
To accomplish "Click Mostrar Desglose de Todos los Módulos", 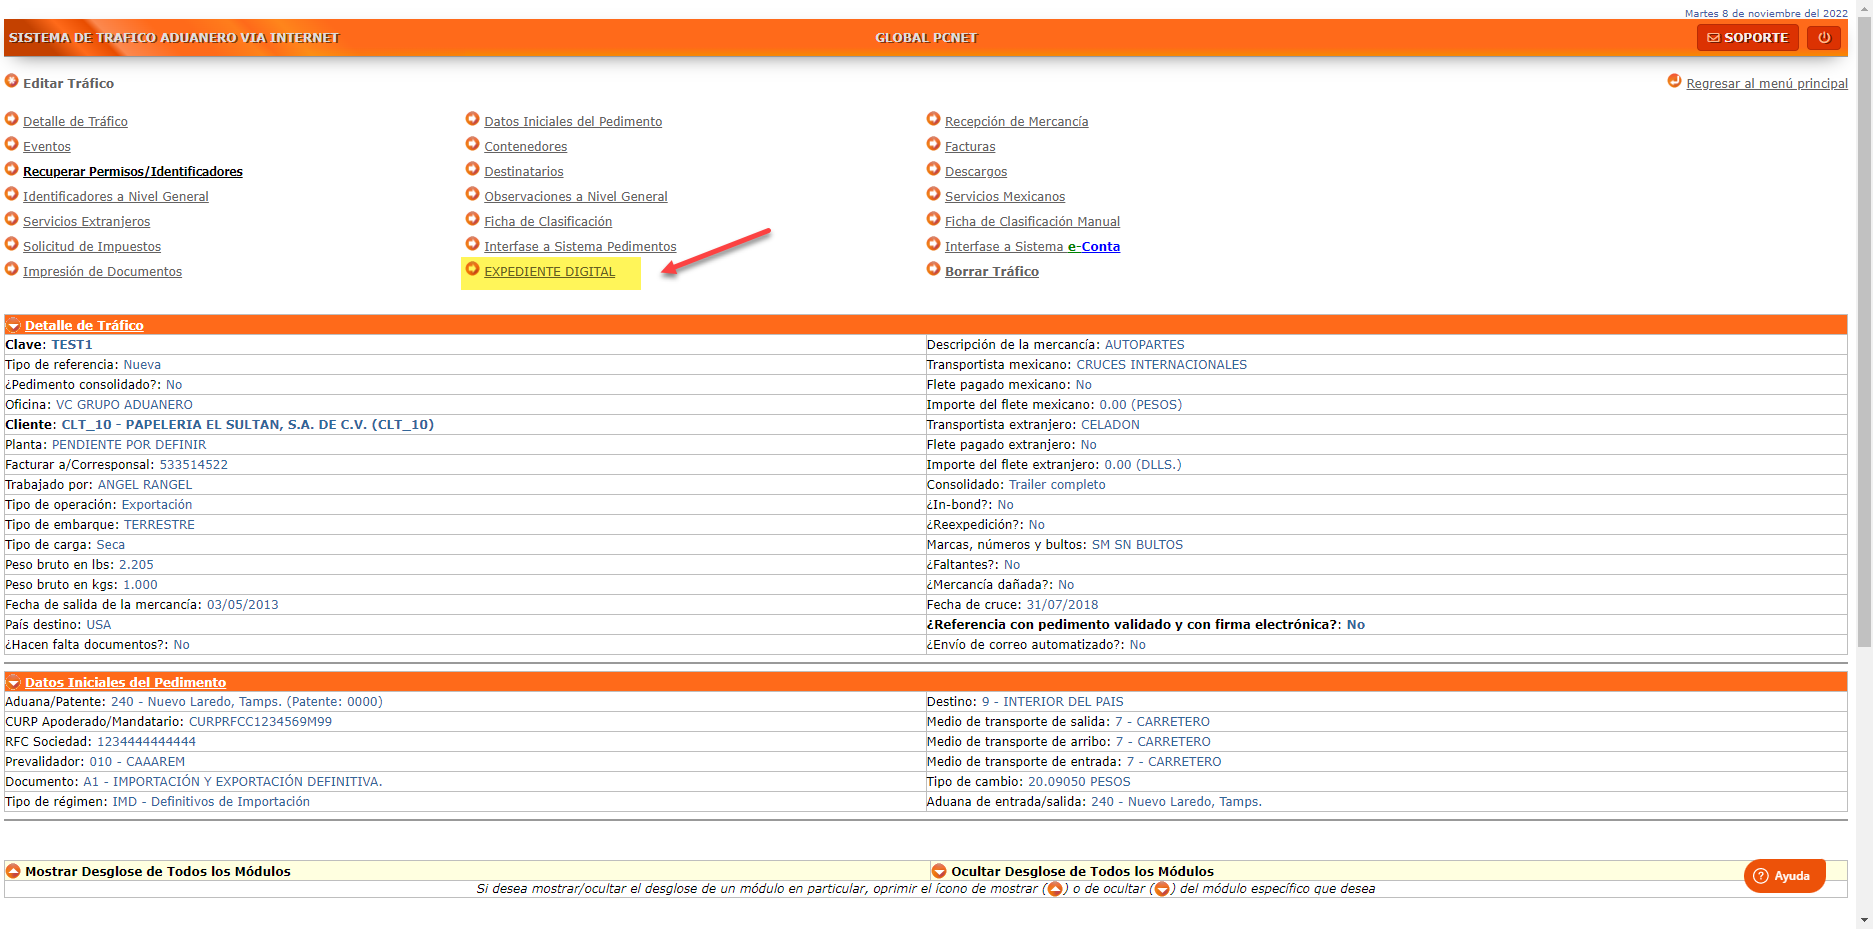I will [x=159, y=871].
